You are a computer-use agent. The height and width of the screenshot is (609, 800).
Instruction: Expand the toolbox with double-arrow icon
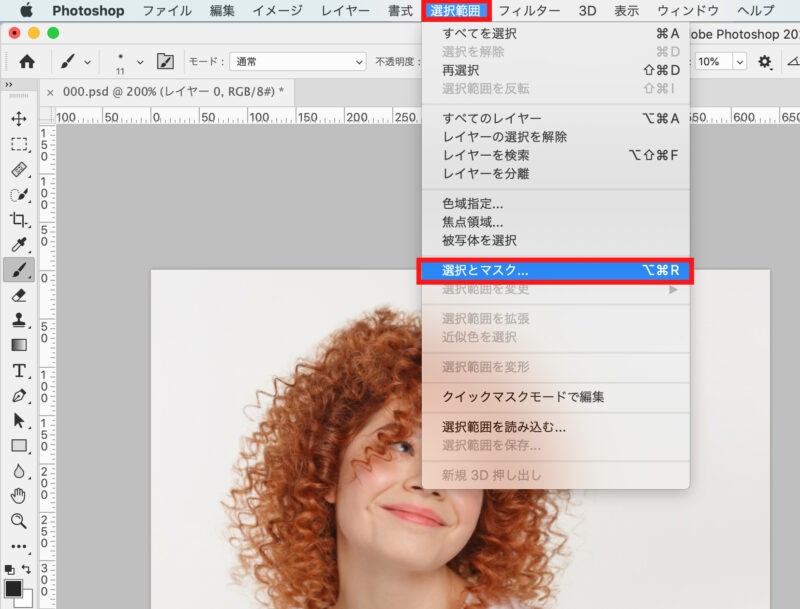9,85
